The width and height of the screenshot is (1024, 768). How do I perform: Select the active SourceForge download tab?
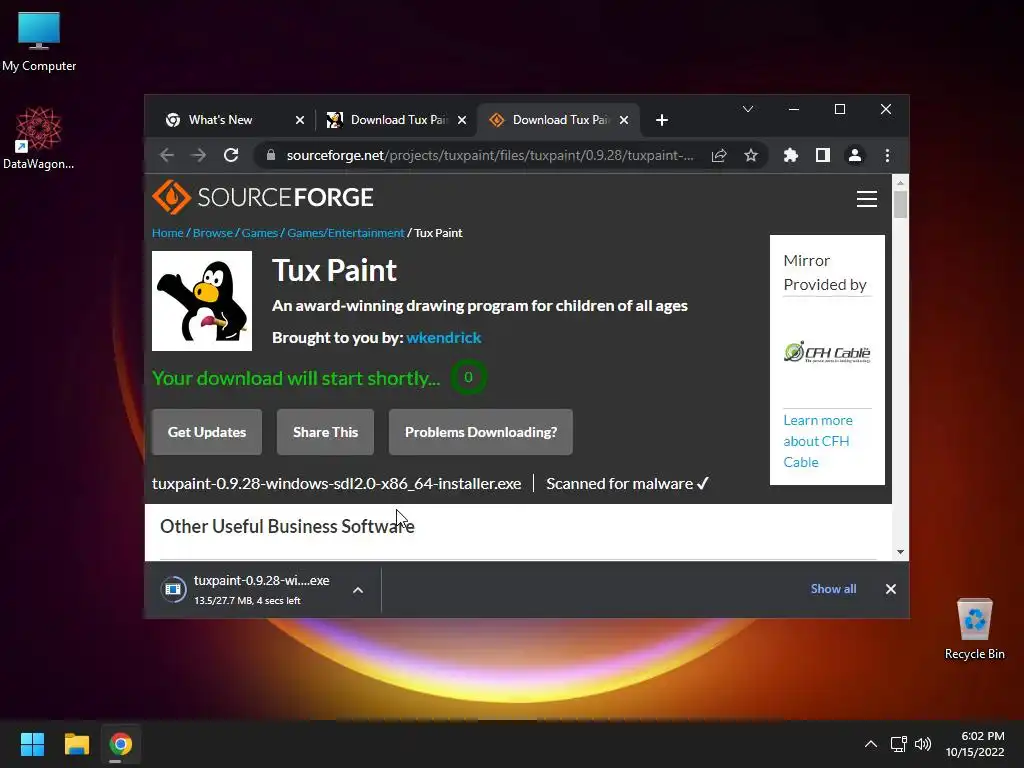[x=559, y=120]
